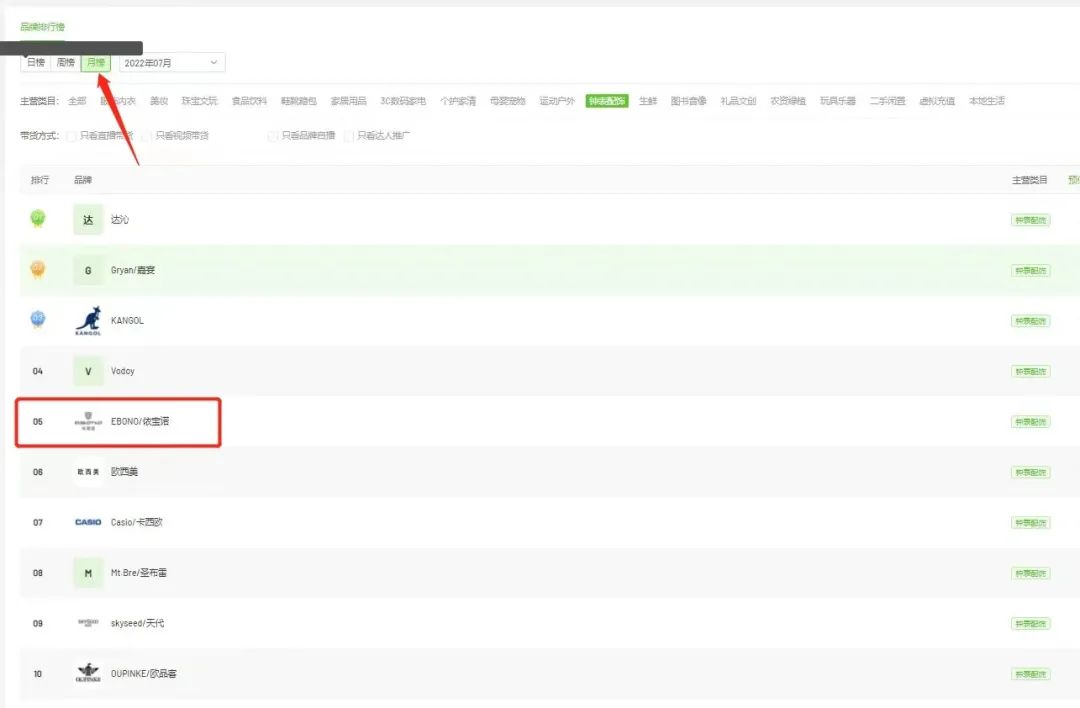1080x708 pixels.
Task: Click the 品牌 column header
Action: [83, 180]
